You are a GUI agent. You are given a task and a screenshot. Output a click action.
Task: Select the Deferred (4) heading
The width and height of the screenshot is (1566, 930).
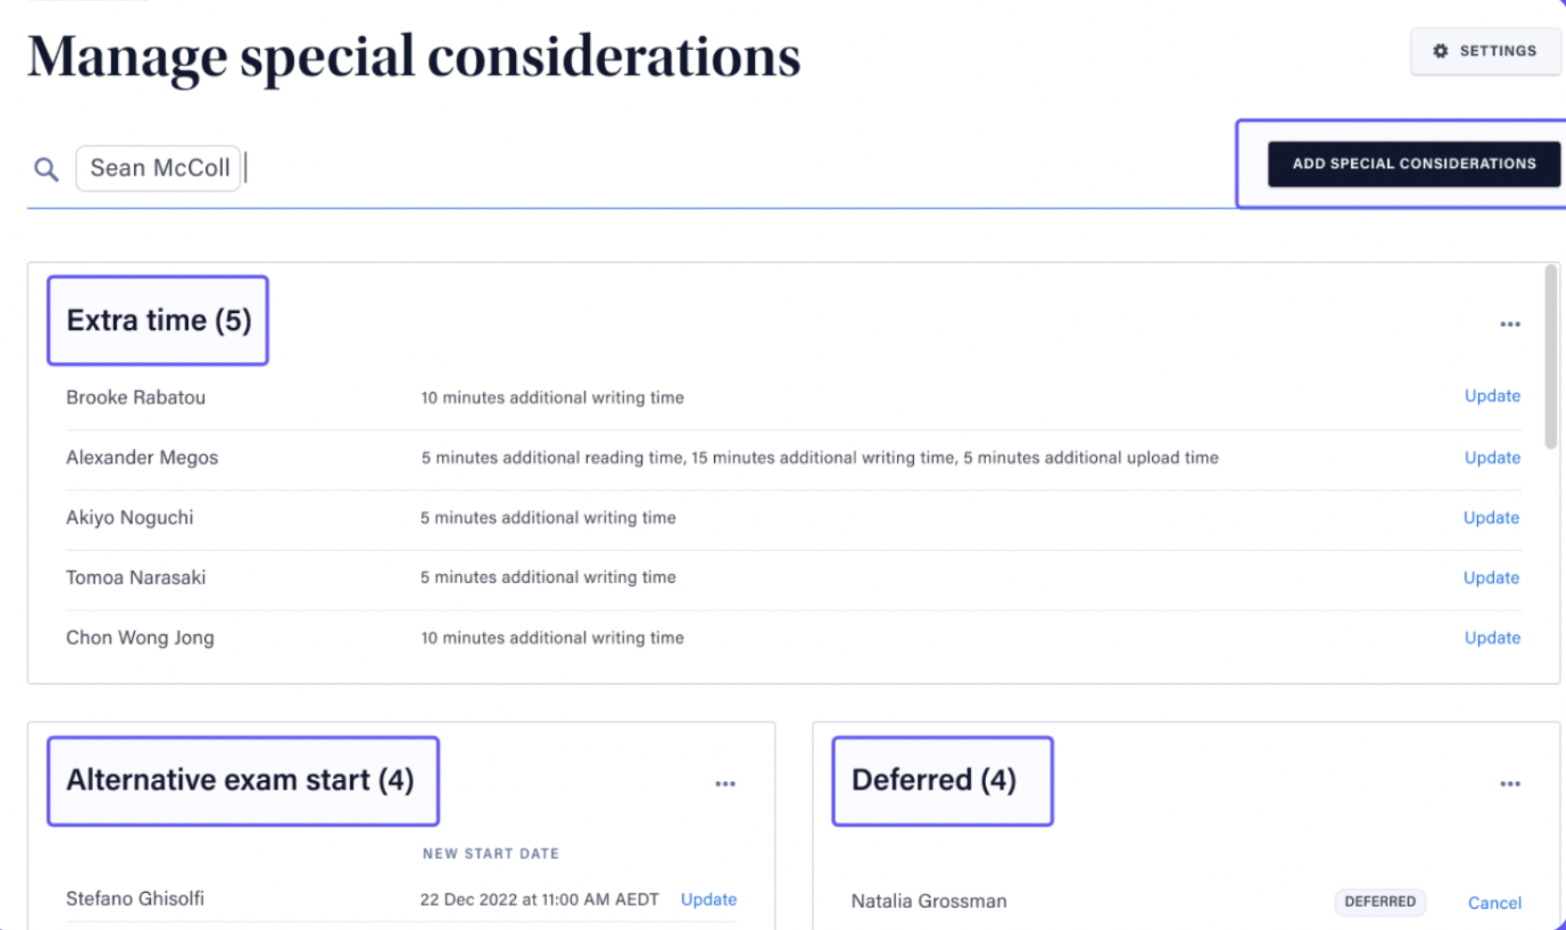pos(942,780)
